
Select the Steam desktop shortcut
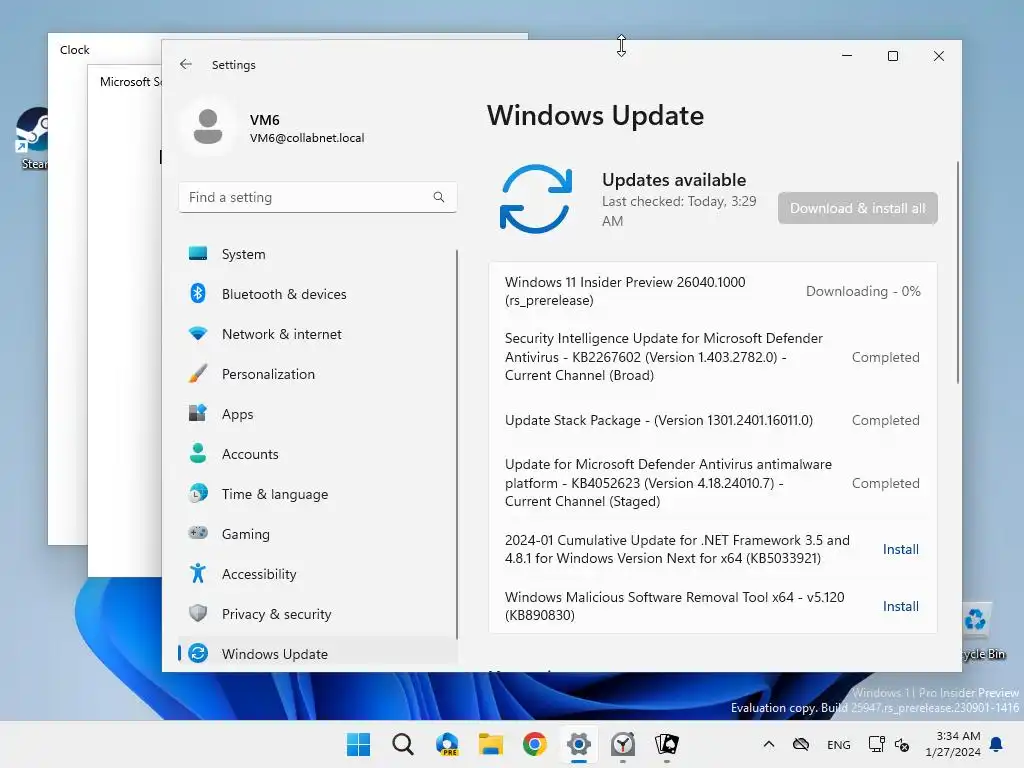(31, 139)
